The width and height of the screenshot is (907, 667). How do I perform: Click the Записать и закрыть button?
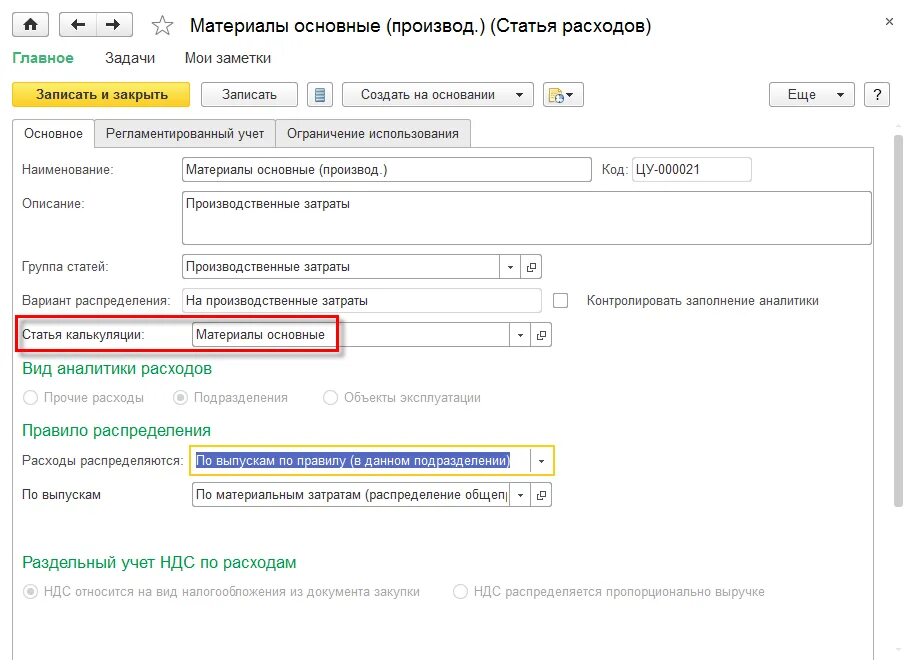click(101, 94)
